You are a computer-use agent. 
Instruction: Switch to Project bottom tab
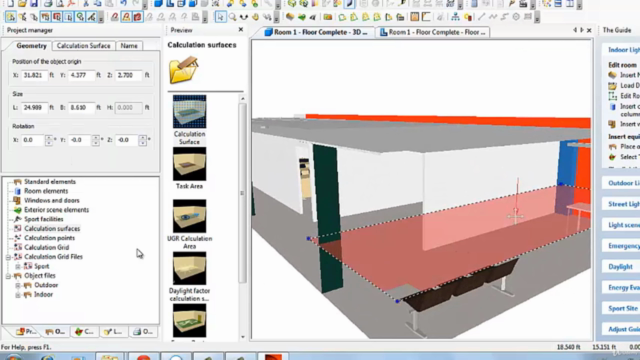[26, 332]
